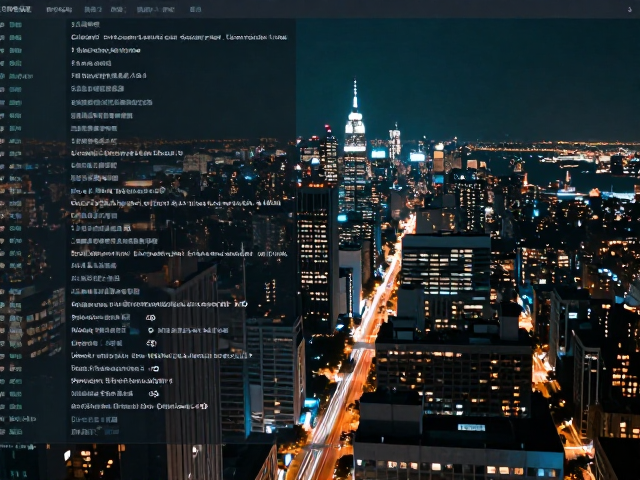Click the long second row in the main list
This screenshot has height=480, width=640.
point(179,37)
